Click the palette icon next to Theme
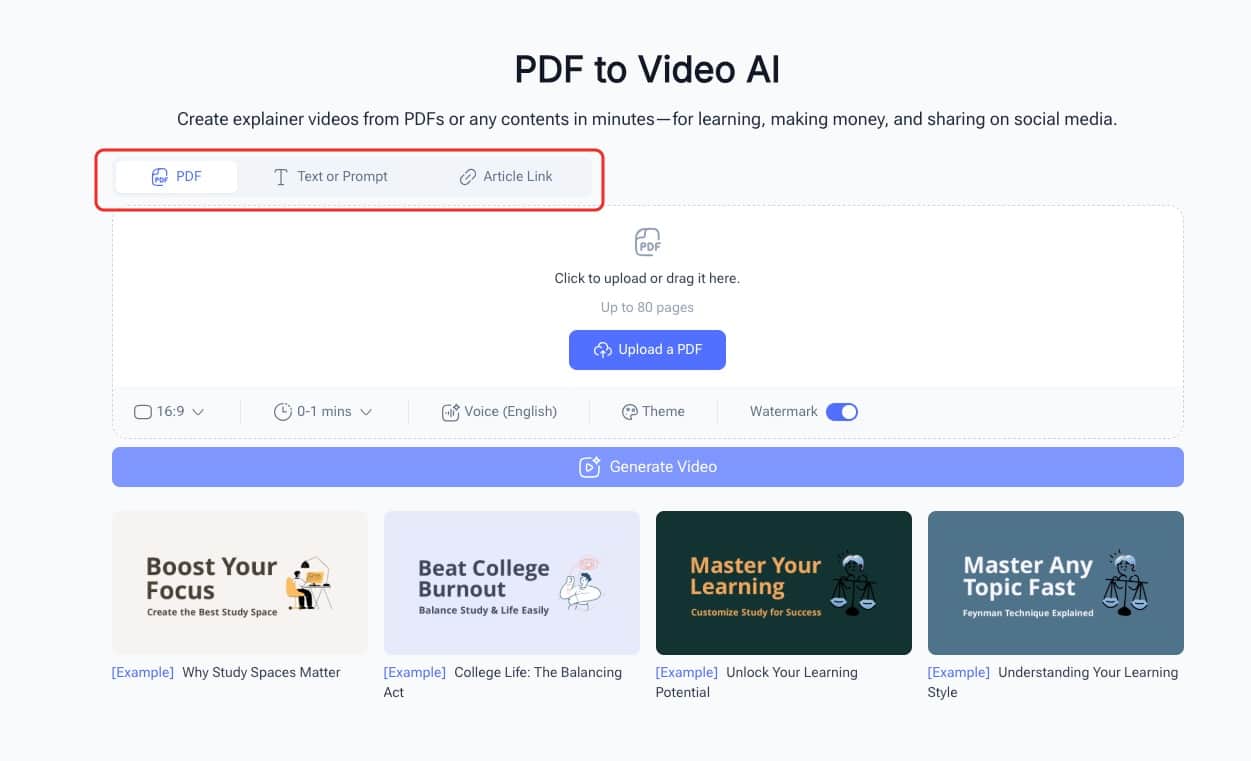 630,412
